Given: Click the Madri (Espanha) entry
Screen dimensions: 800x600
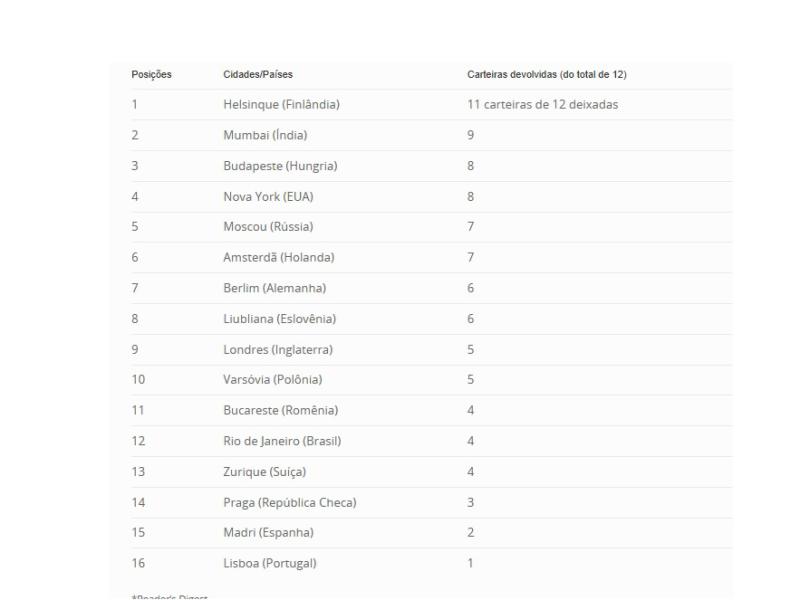Looking at the screenshot, I should pos(268,533).
